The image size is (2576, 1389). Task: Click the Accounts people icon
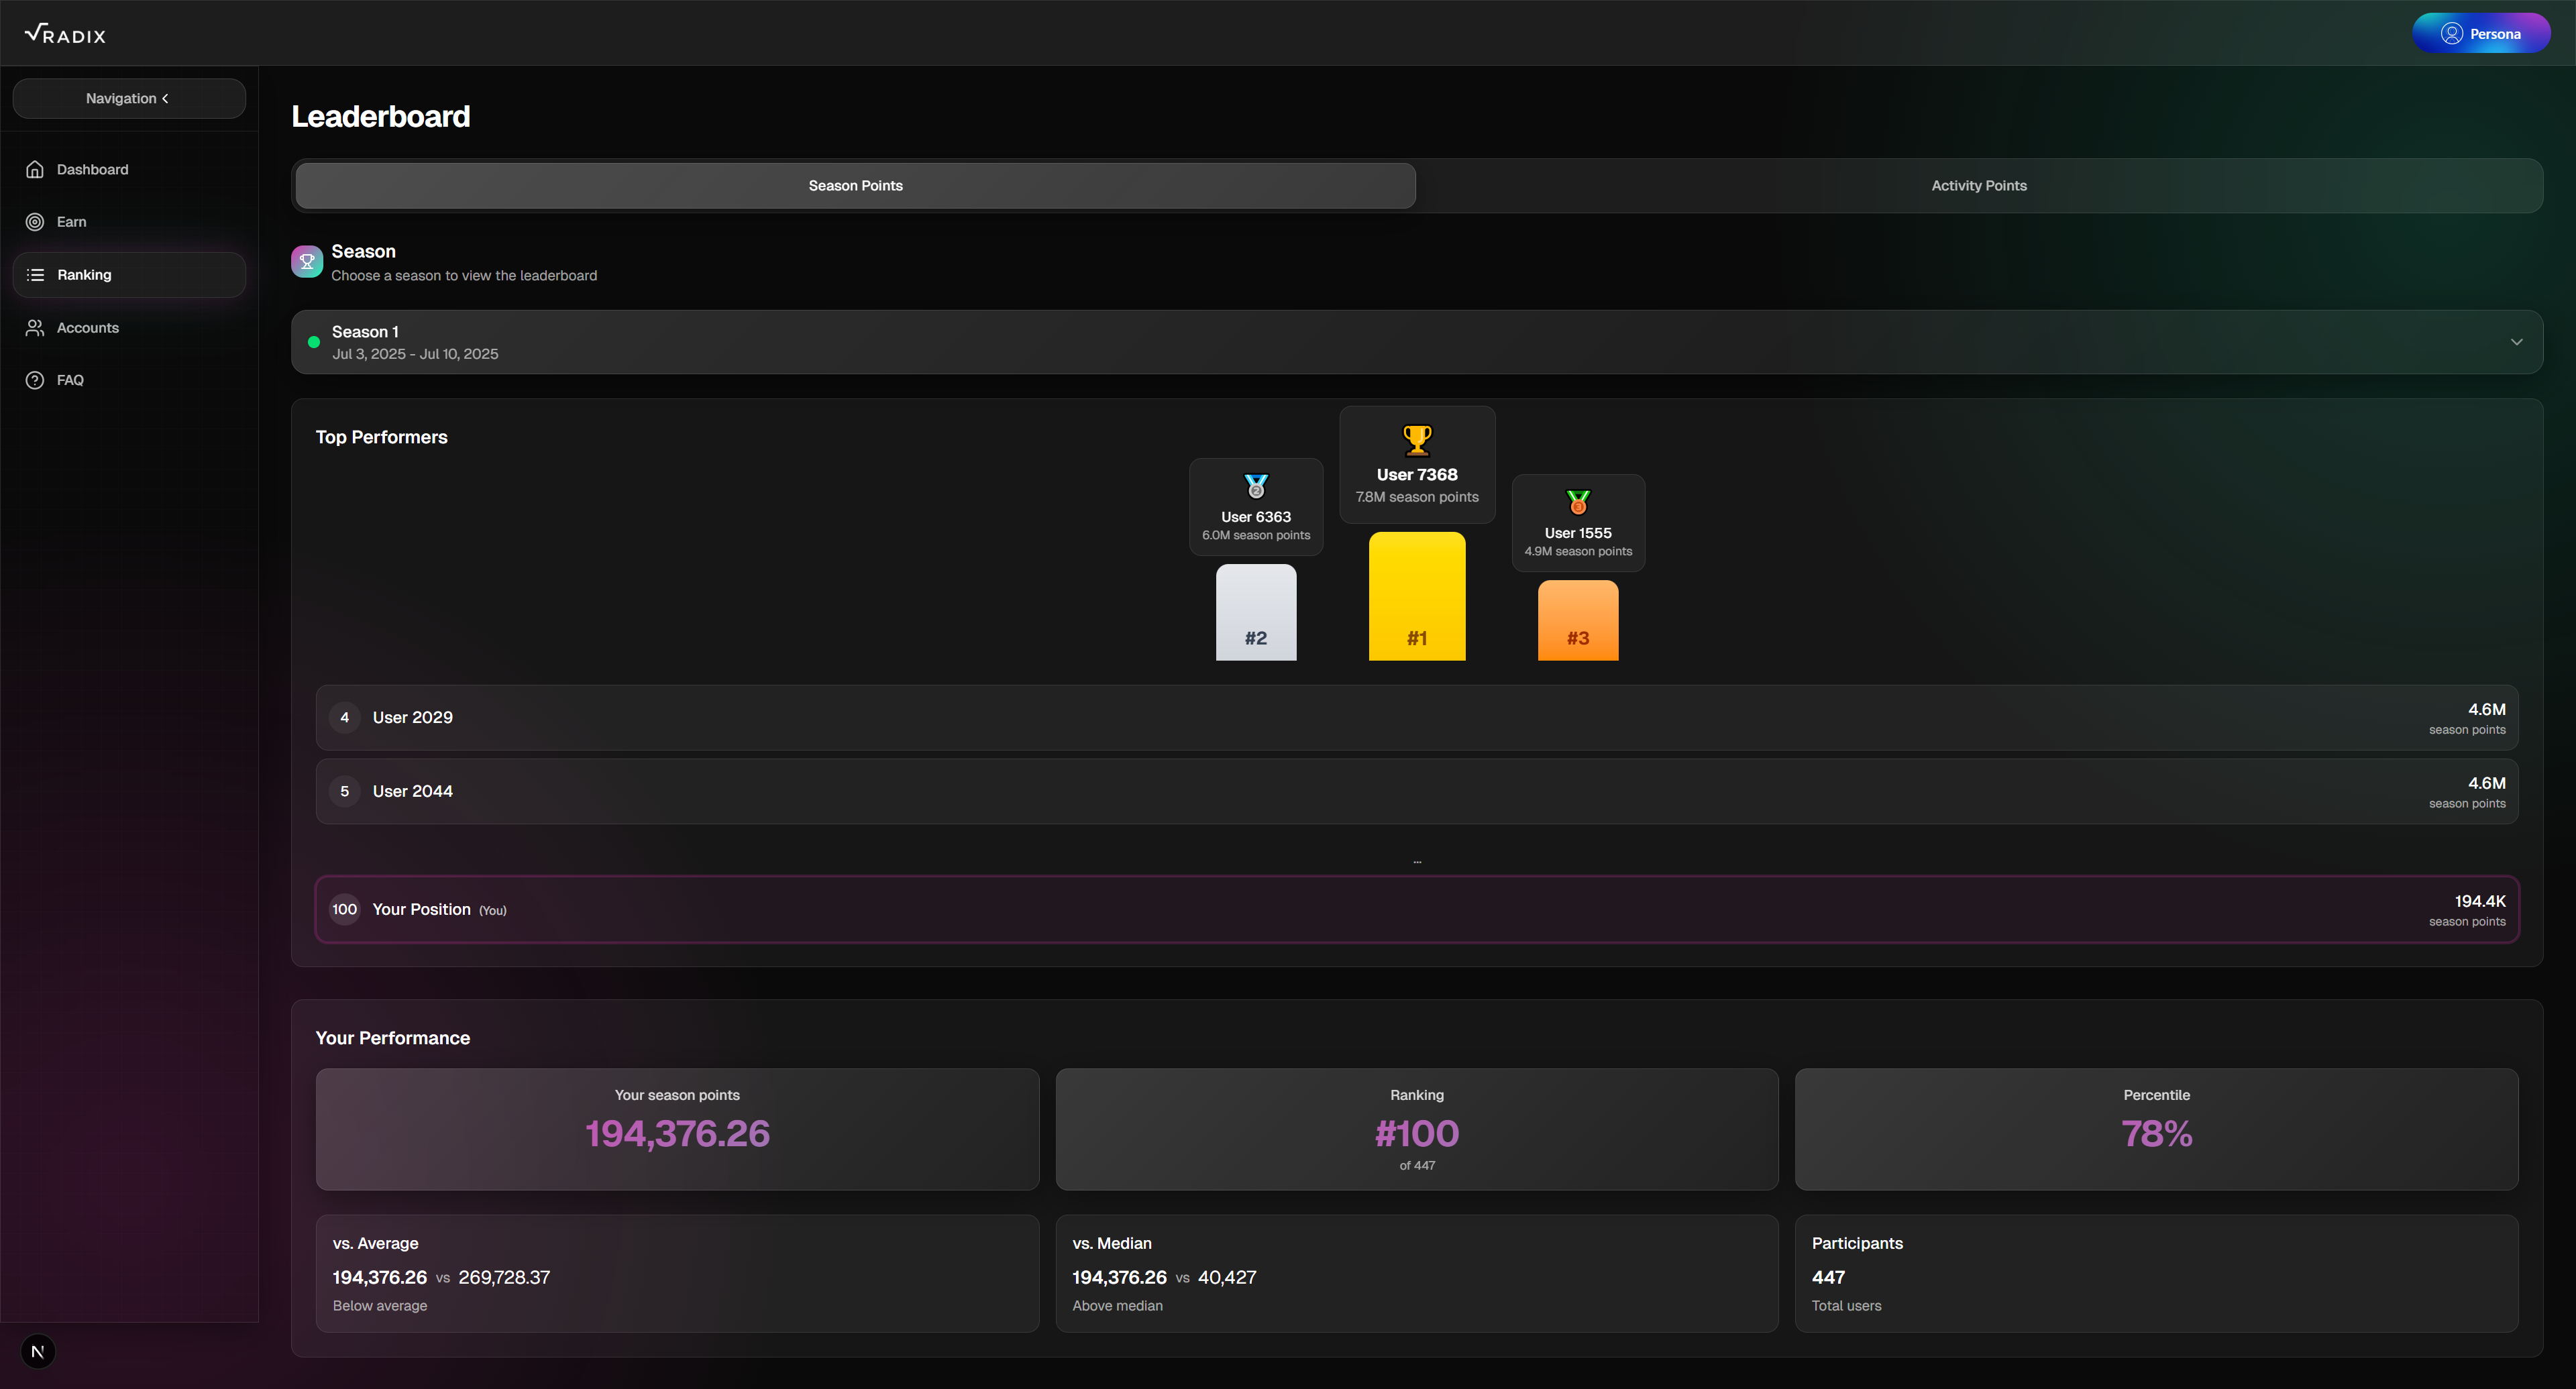35,328
